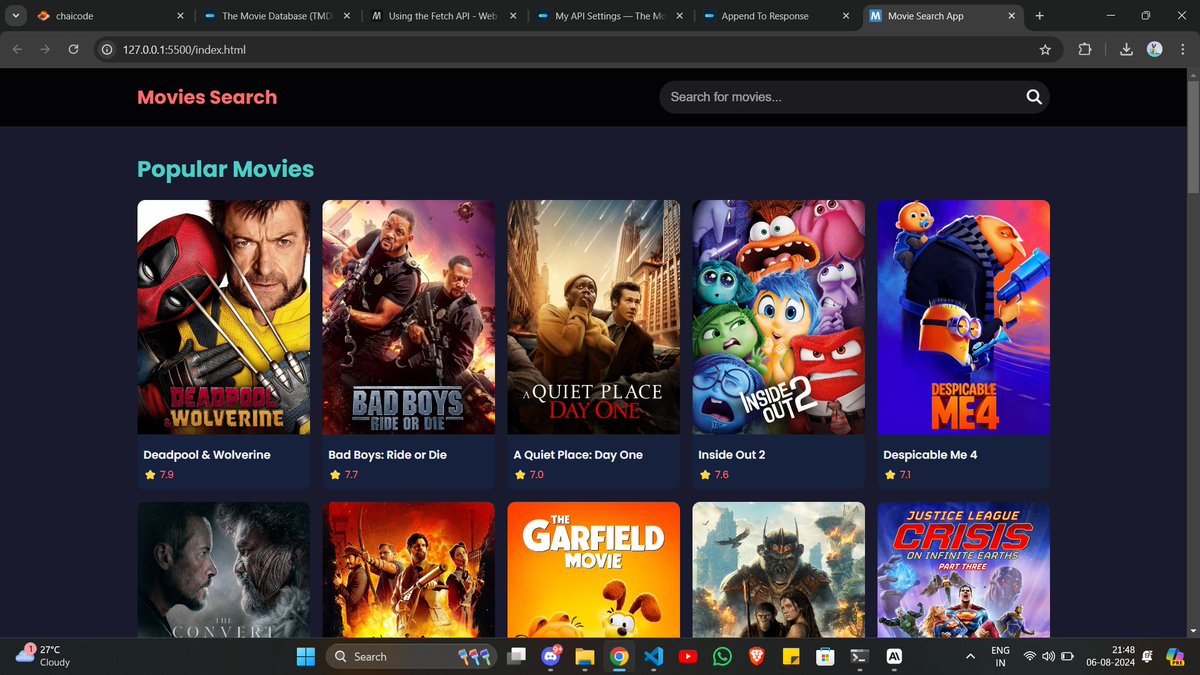This screenshot has height=675, width=1200.
Task: Click the 'Inside Out 2' title text
Action: (x=732, y=455)
